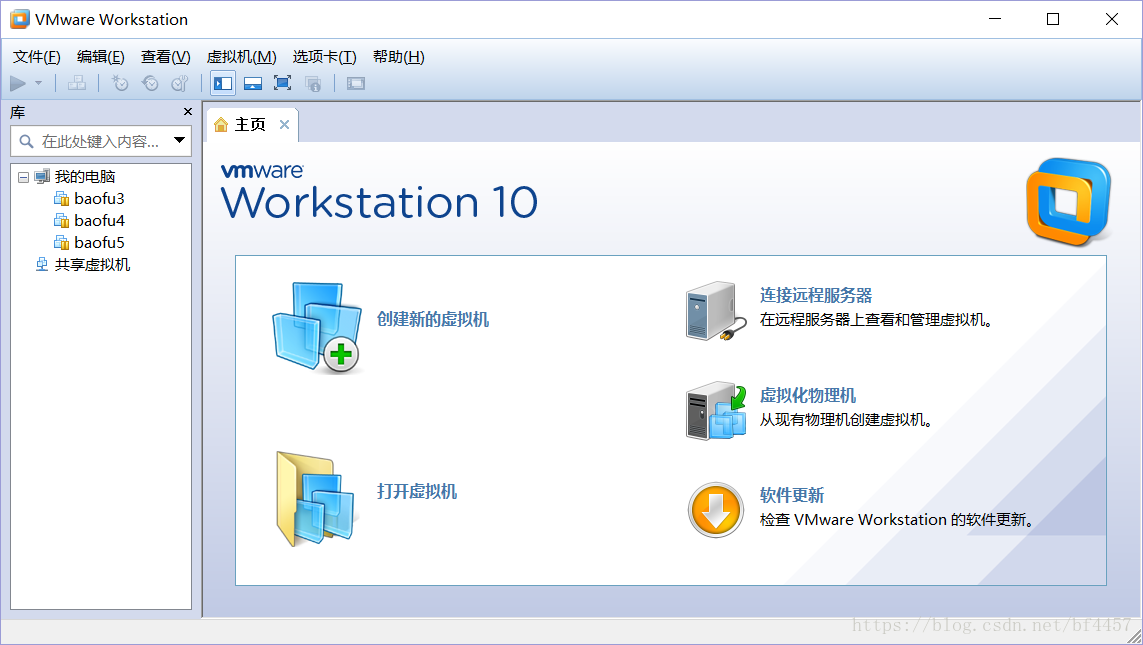Select the baofu4 virtual machine
Screen dimensions: 1143x645
tap(99, 220)
